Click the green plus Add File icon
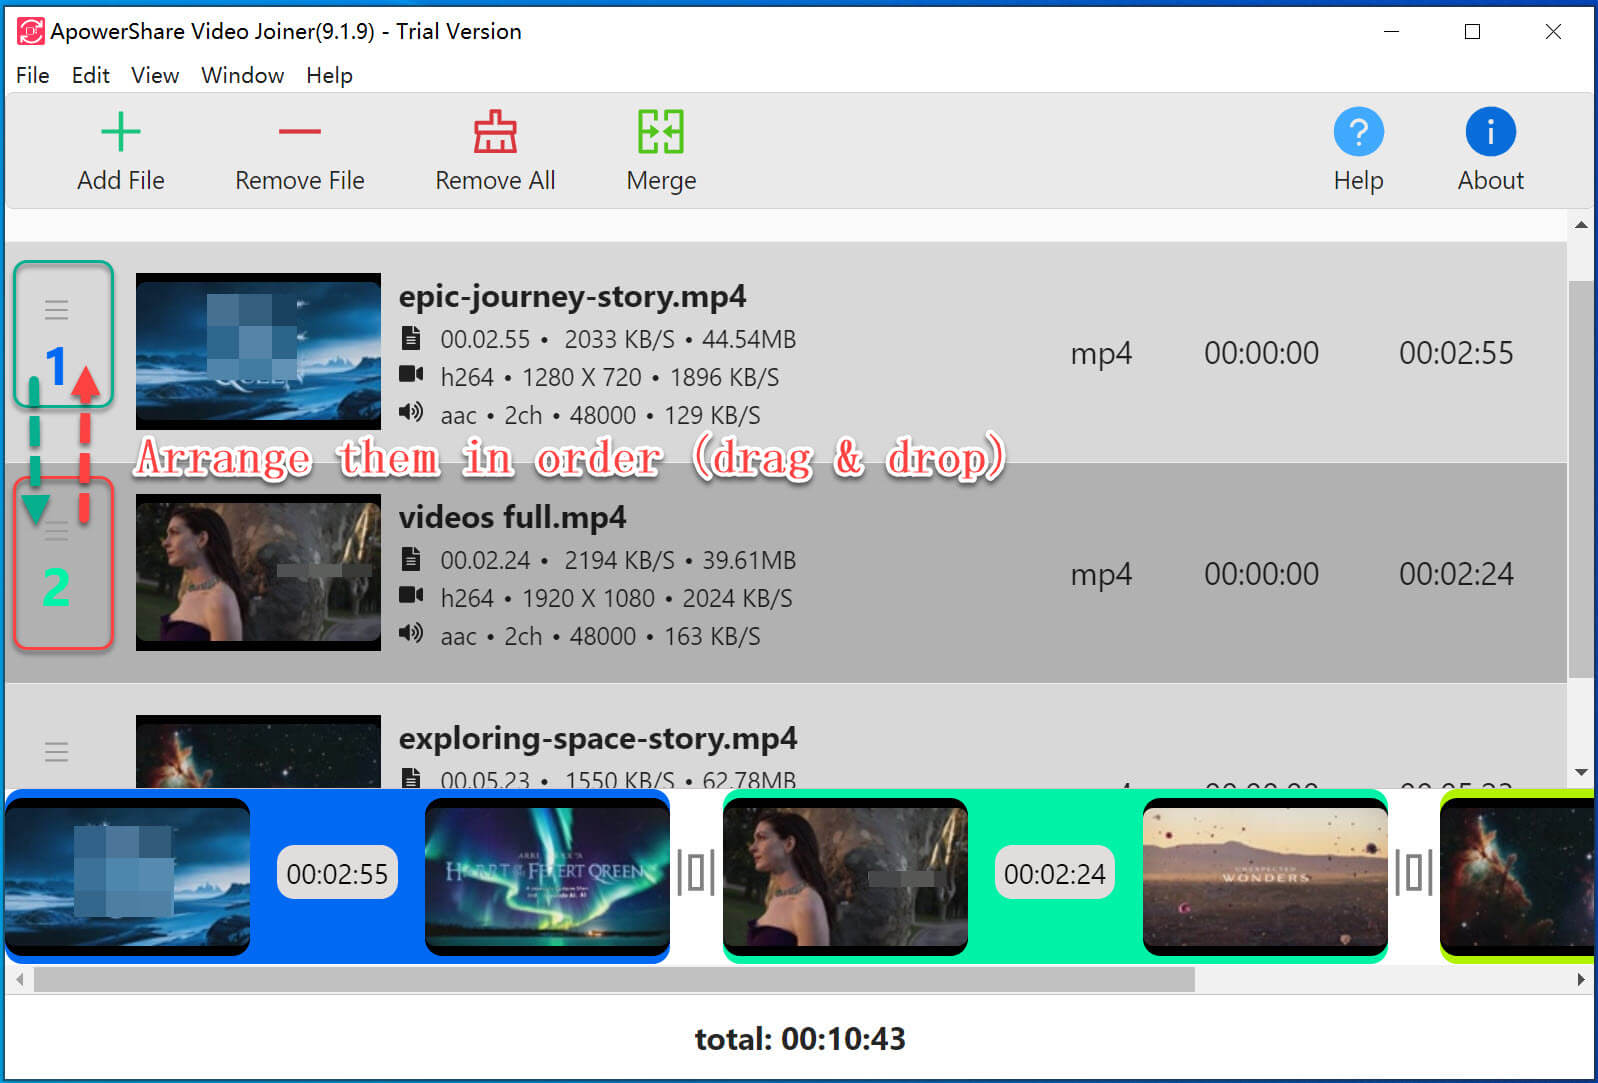The image size is (1598, 1083). click(x=121, y=132)
